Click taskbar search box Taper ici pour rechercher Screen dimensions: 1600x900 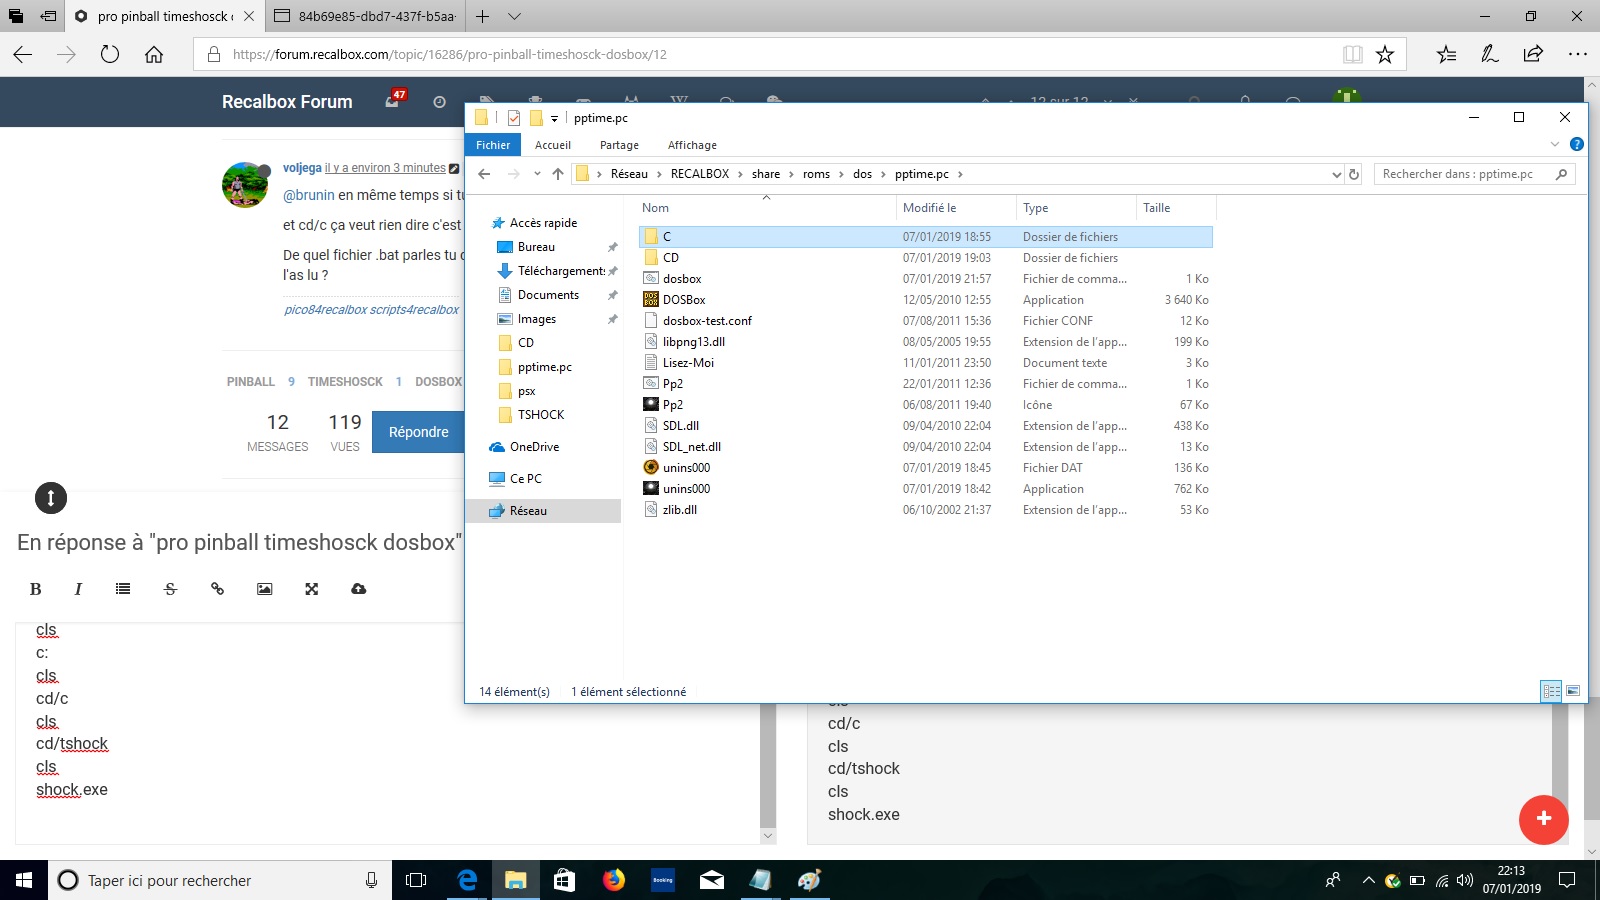click(220, 880)
